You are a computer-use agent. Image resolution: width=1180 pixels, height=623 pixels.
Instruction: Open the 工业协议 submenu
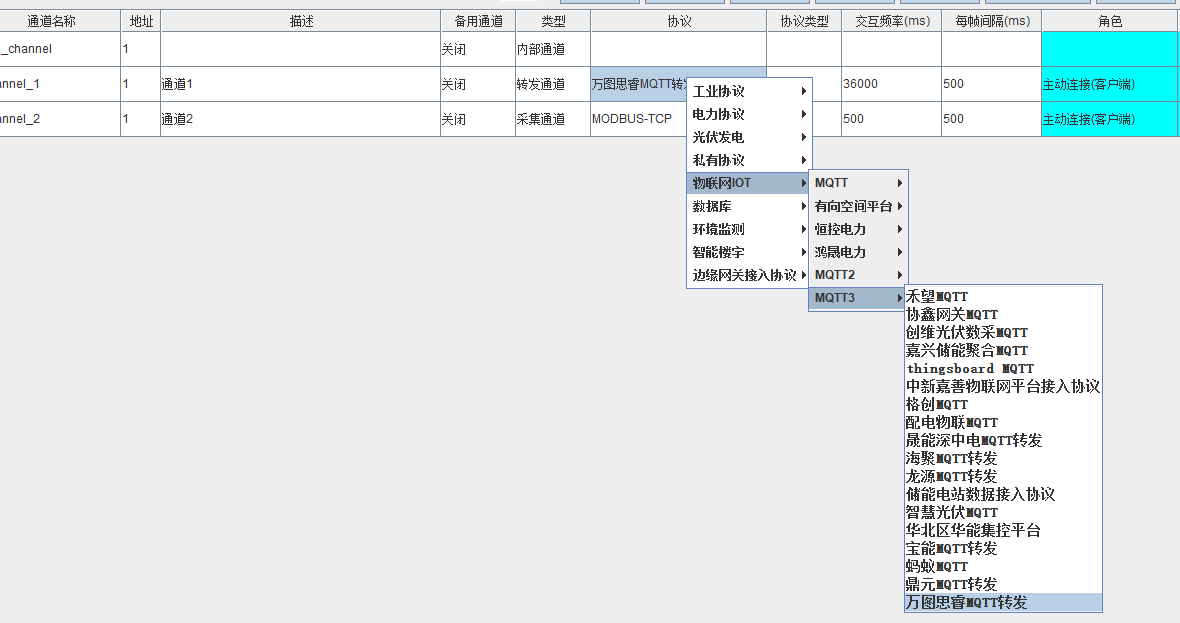click(748, 91)
